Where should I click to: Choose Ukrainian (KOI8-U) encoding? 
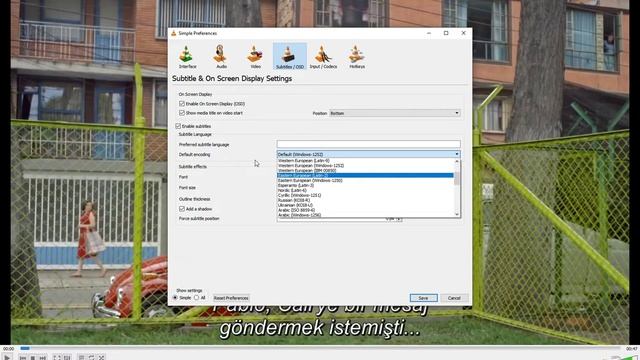coord(365,205)
